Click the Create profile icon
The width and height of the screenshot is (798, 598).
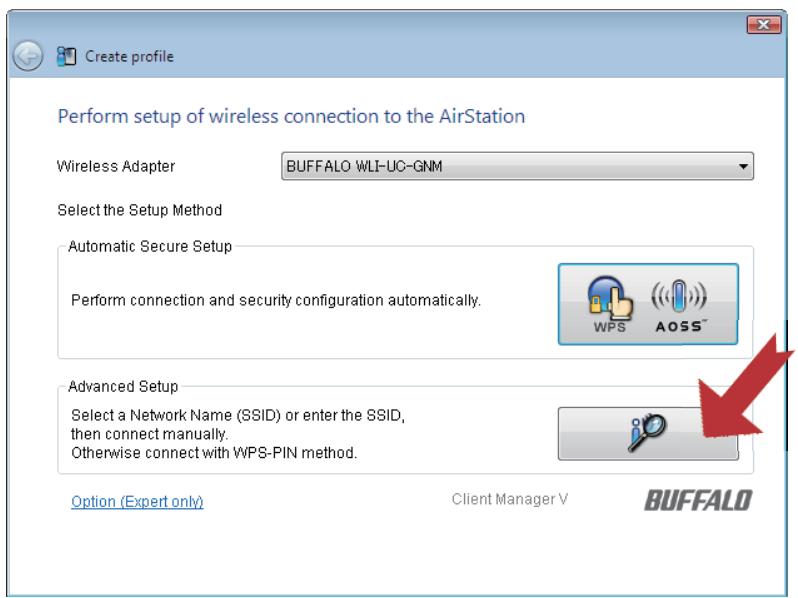pos(66,56)
